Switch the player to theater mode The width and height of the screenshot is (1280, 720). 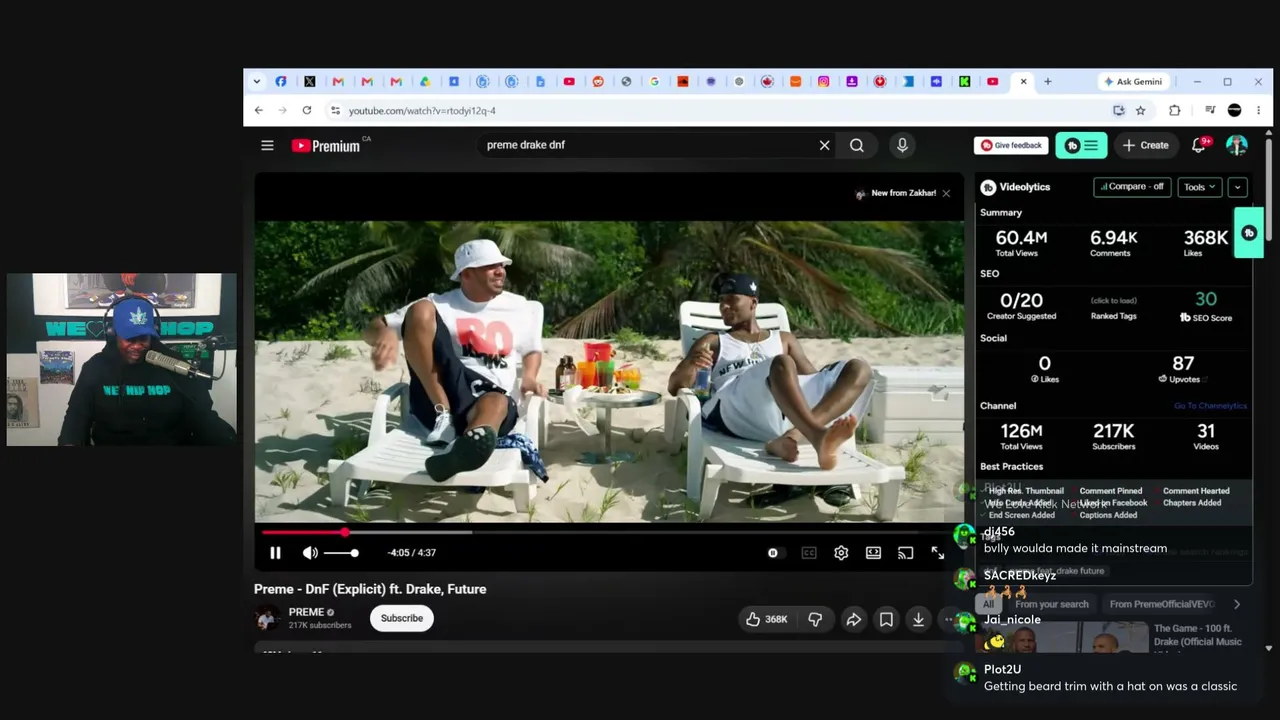click(x=873, y=553)
